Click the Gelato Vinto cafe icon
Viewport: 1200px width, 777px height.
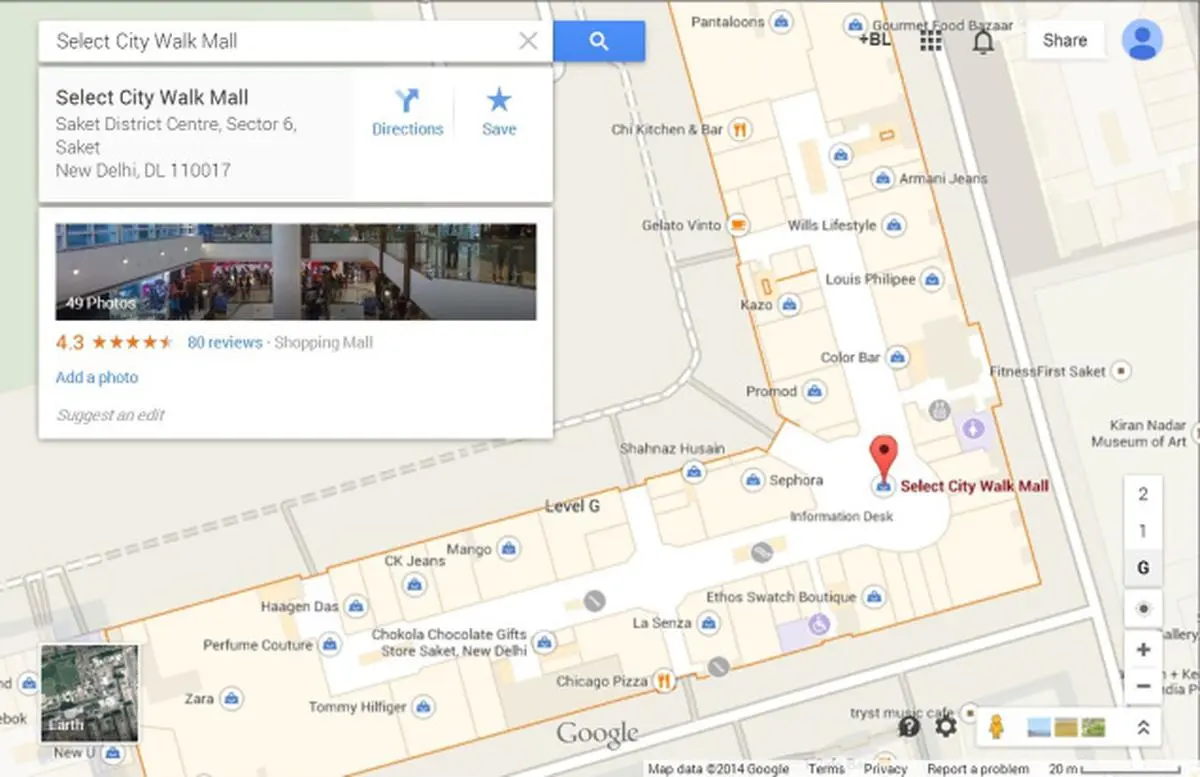(739, 225)
